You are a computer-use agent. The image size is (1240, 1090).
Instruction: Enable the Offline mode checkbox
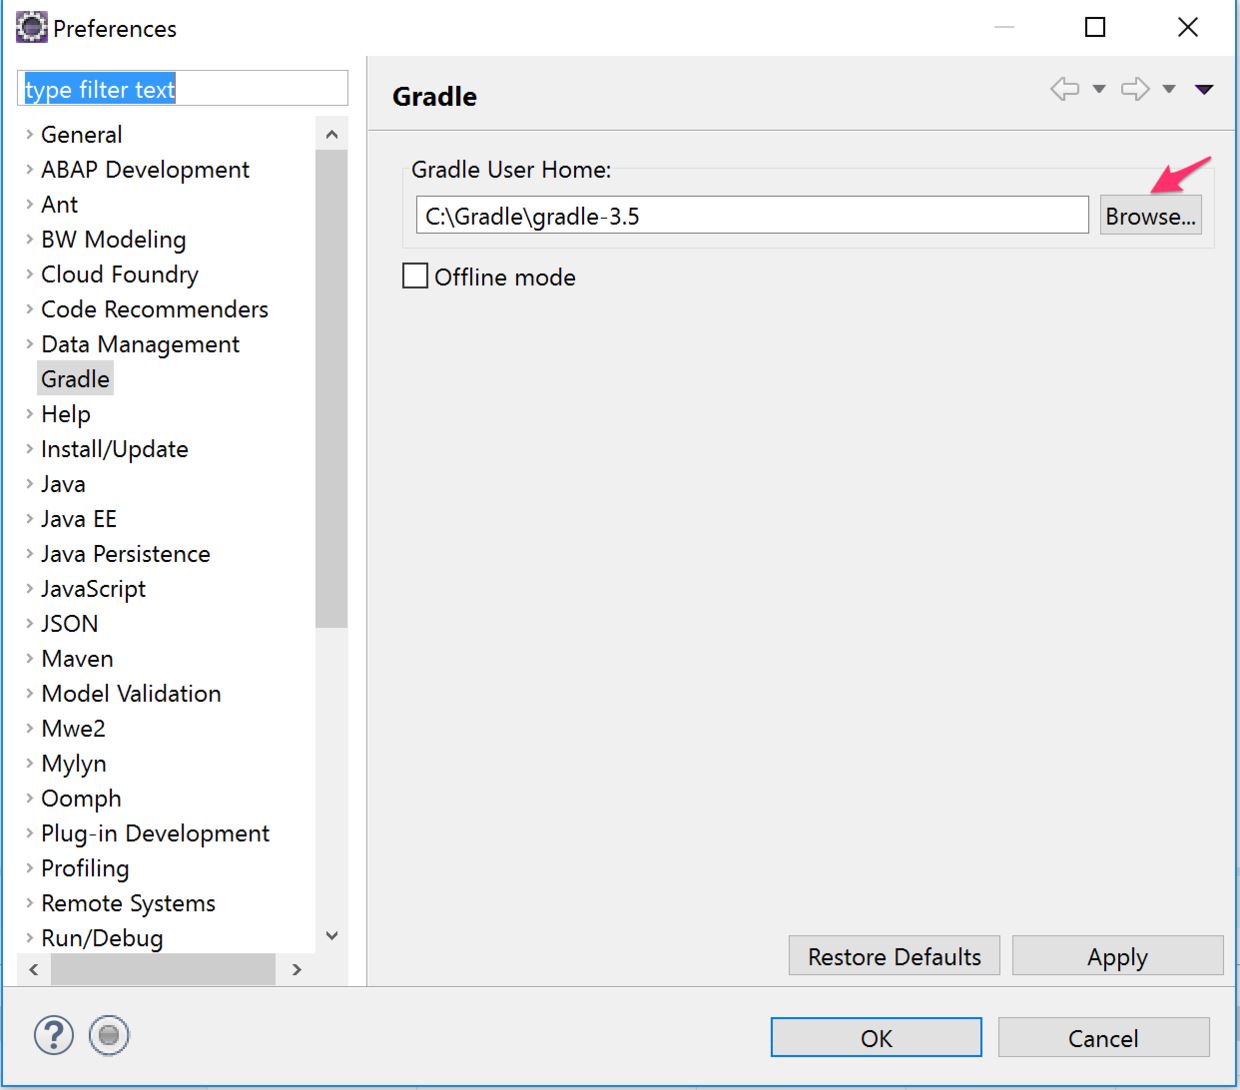click(415, 275)
